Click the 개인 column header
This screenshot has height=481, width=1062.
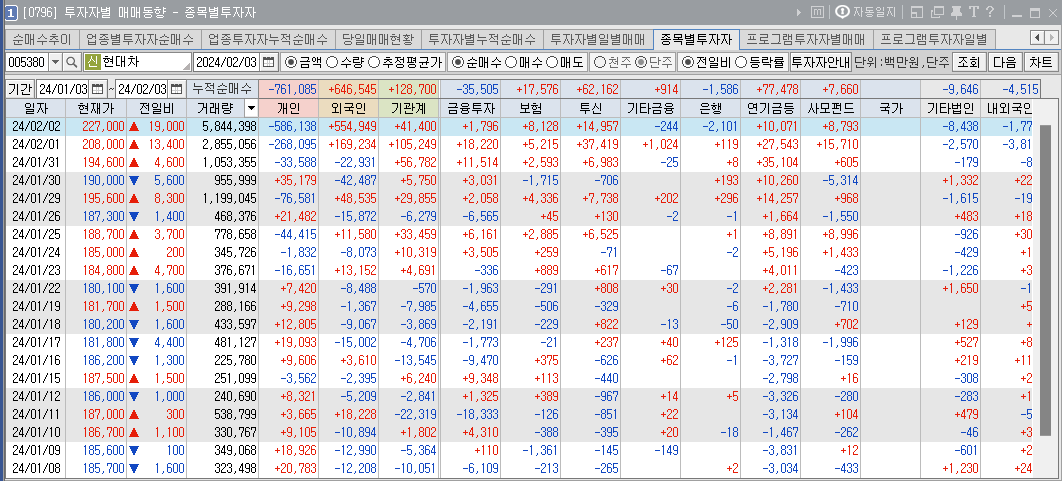click(288, 108)
